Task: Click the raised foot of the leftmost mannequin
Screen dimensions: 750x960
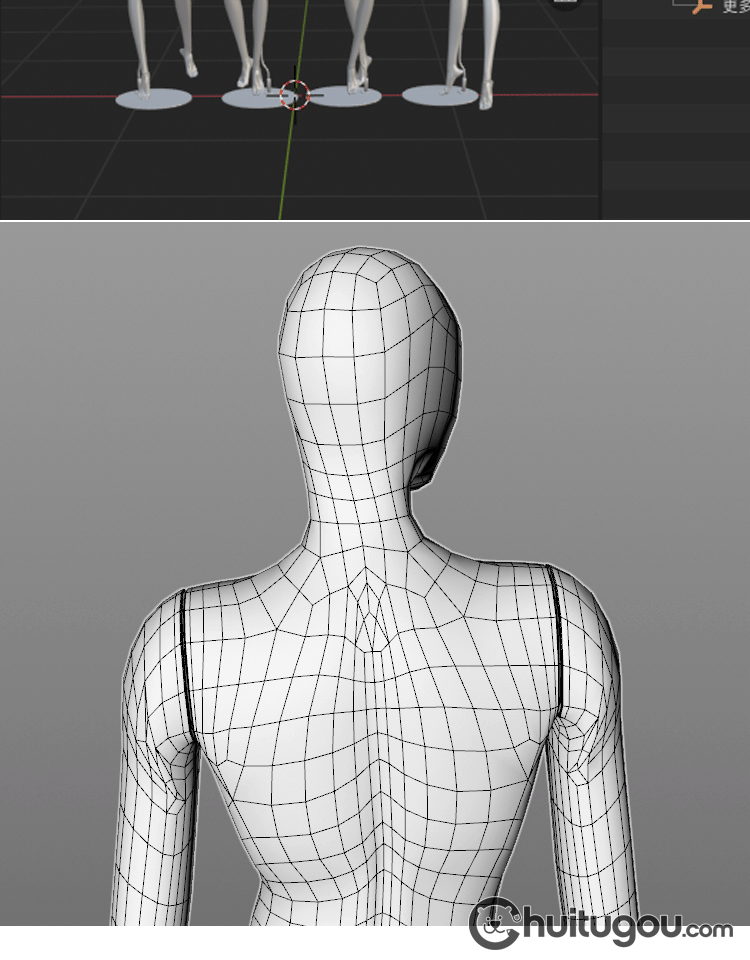Action: click(189, 64)
